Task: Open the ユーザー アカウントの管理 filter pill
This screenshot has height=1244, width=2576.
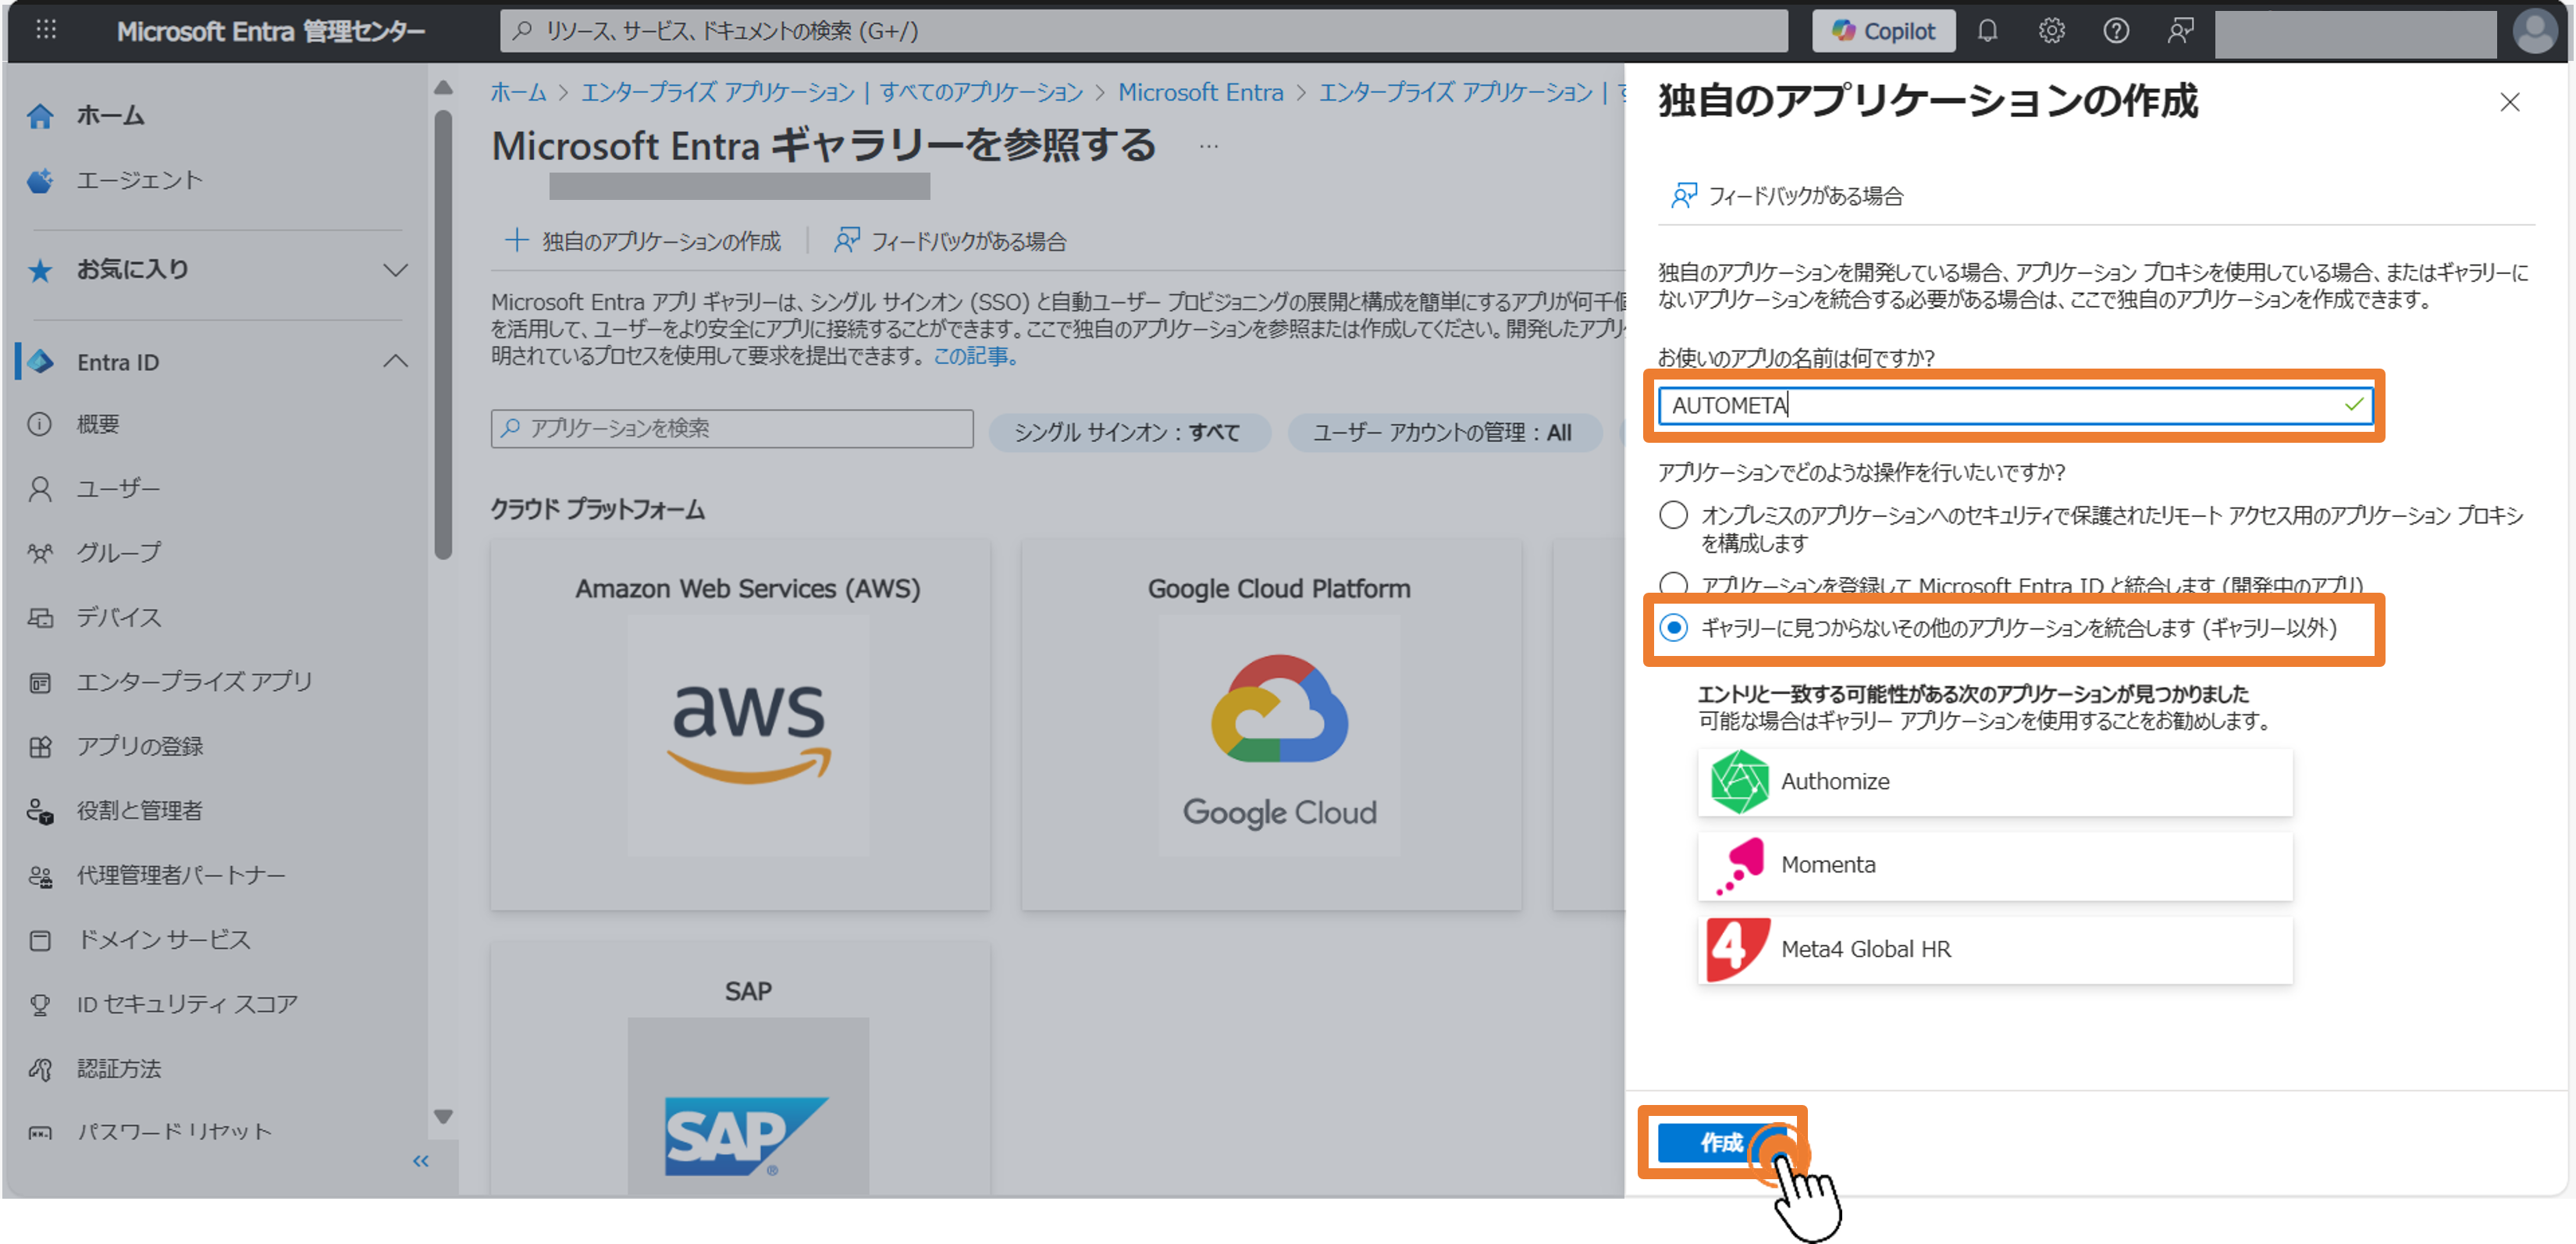Action: (x=1444, y=433)
